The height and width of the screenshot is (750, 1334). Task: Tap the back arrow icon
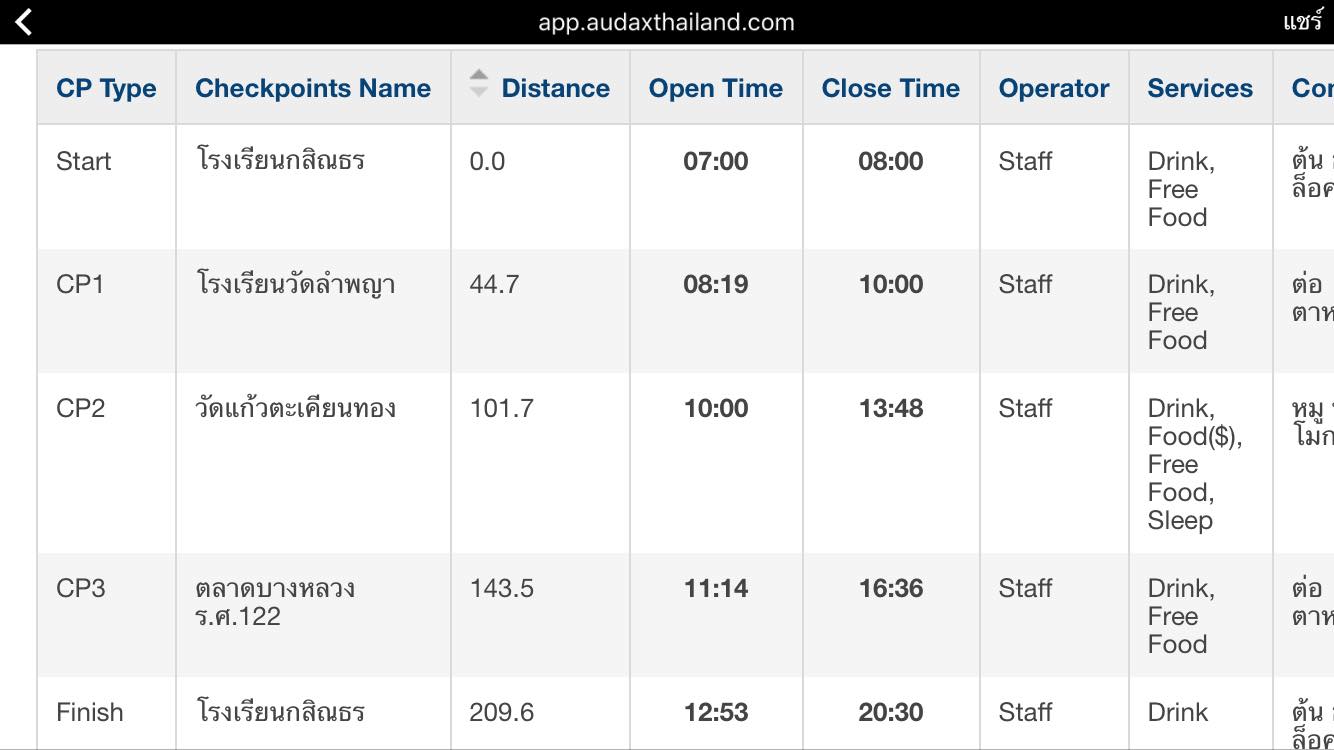(x=24, y=22)
